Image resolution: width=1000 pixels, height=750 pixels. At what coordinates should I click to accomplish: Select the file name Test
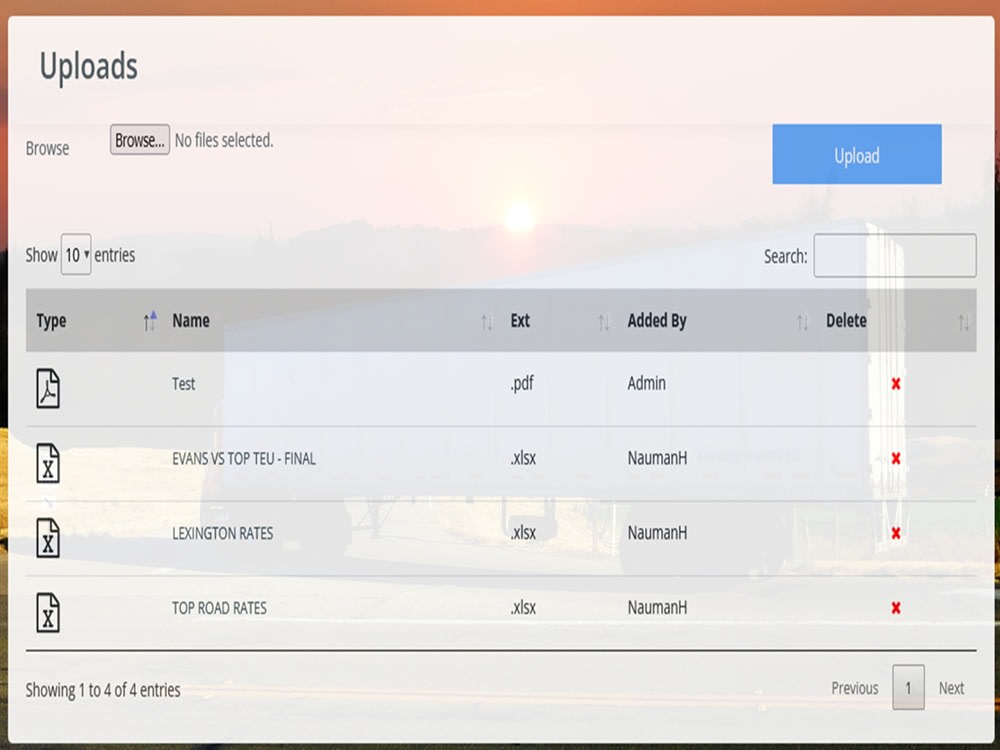[x=184, y=384]
